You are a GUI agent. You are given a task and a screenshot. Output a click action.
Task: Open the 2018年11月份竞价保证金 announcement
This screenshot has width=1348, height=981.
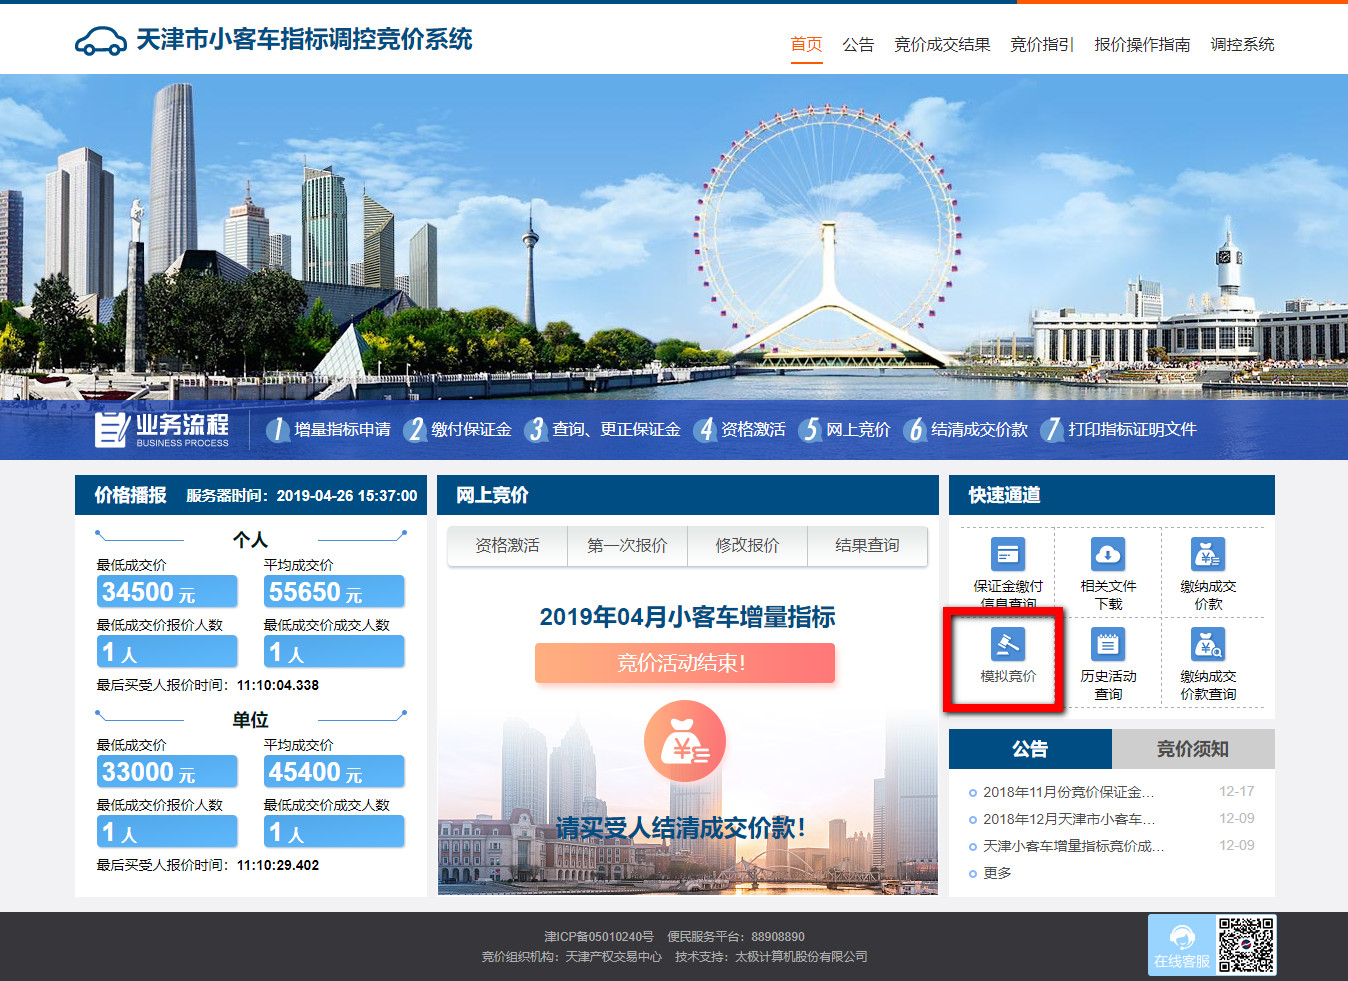[x=1069, y=792]
